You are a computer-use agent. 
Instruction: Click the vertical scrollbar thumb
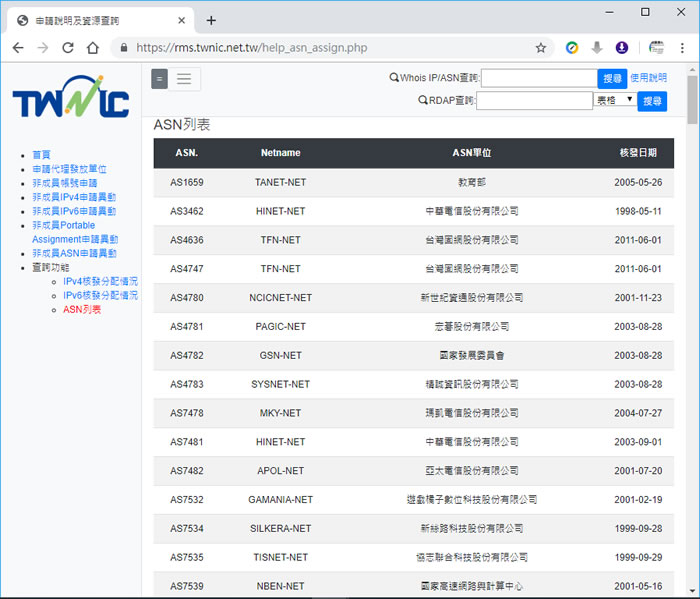[x=692, y=100]
